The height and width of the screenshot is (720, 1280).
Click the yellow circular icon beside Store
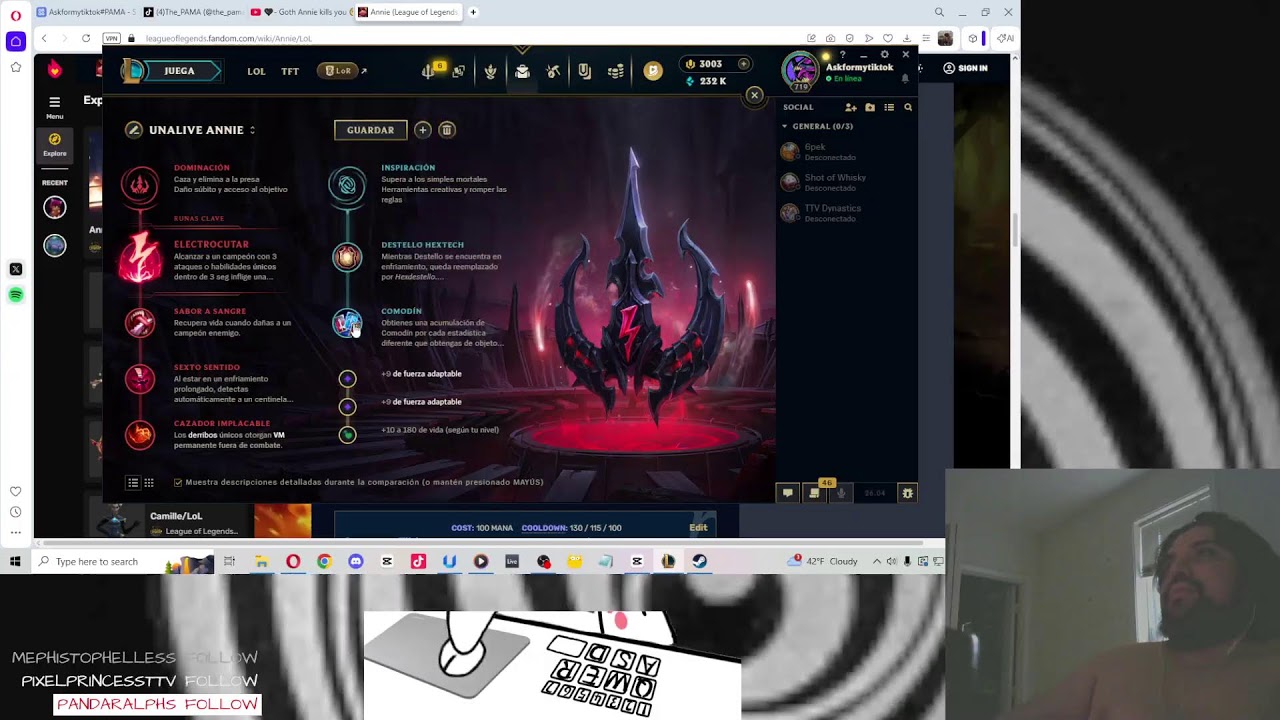click(653, 71)
